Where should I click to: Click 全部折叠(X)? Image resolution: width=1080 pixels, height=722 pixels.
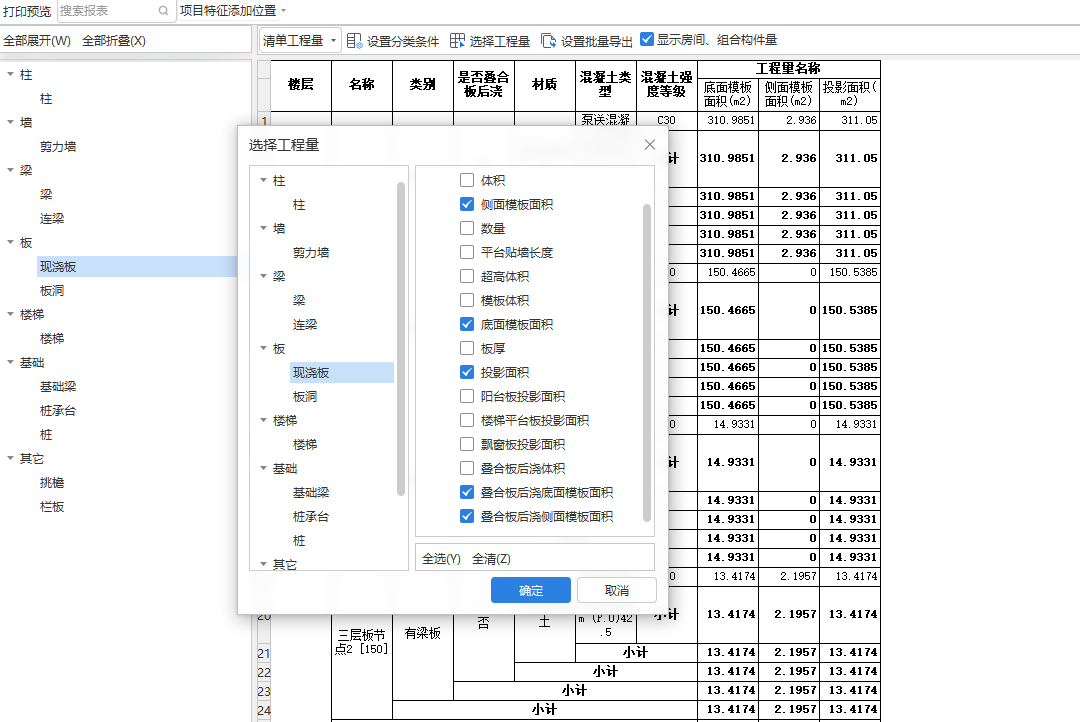pos(114,41)
